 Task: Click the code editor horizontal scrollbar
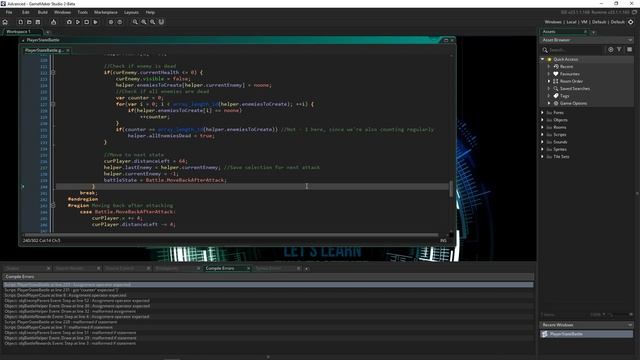pyautogui.click(x=231, y=235)
